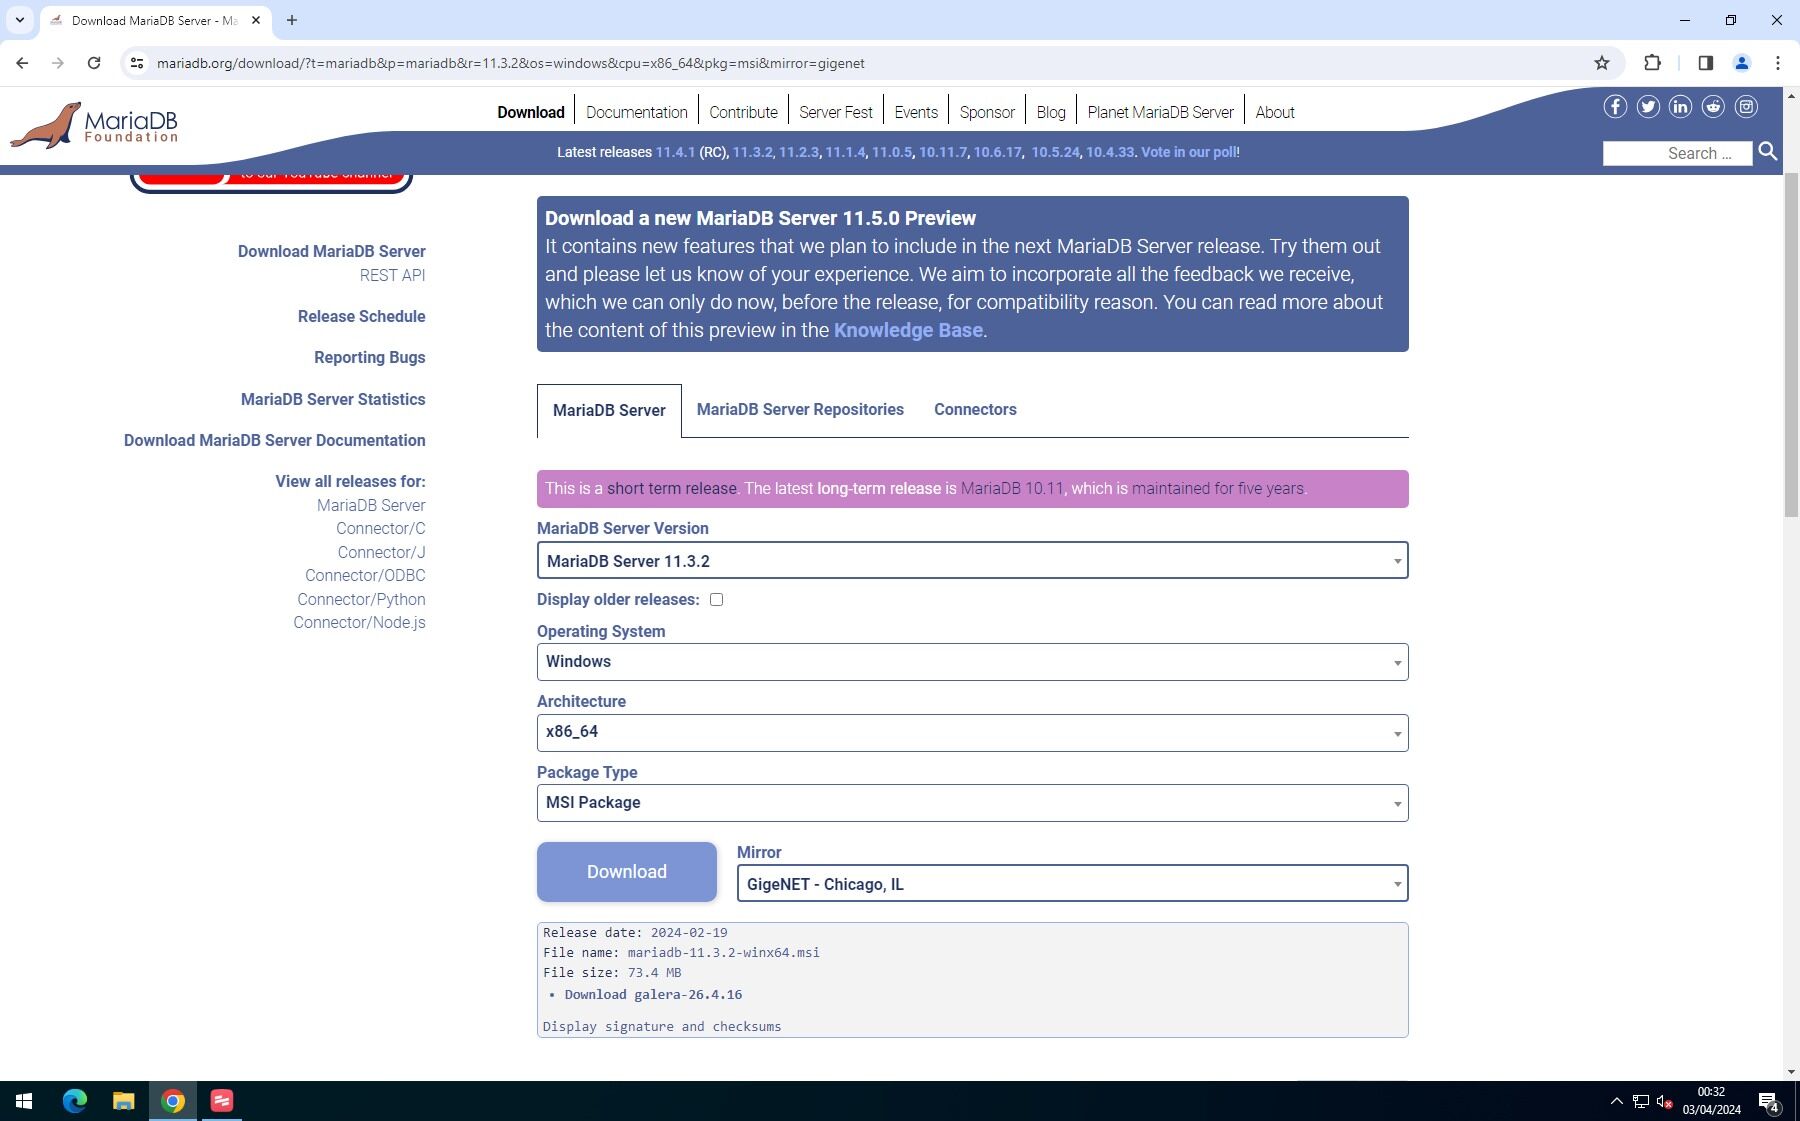Click the taskbar clock and date
The width and height of the screenshot is (1800, 1121).
pos(1711,1101)
